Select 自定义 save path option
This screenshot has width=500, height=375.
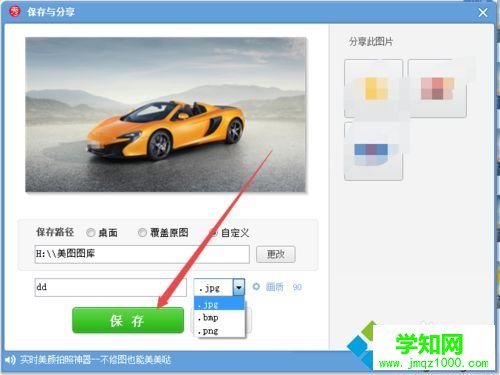214,233
